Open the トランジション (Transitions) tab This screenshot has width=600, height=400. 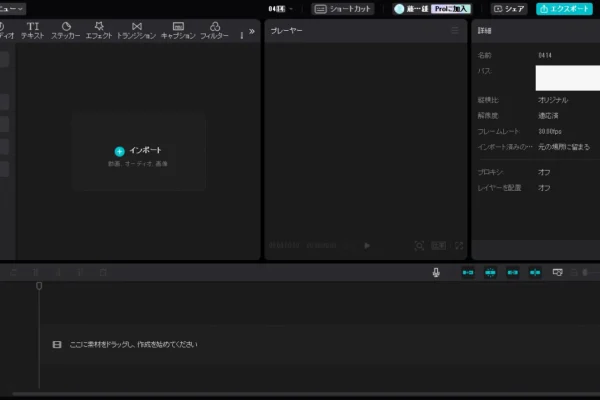click(136, 30)
